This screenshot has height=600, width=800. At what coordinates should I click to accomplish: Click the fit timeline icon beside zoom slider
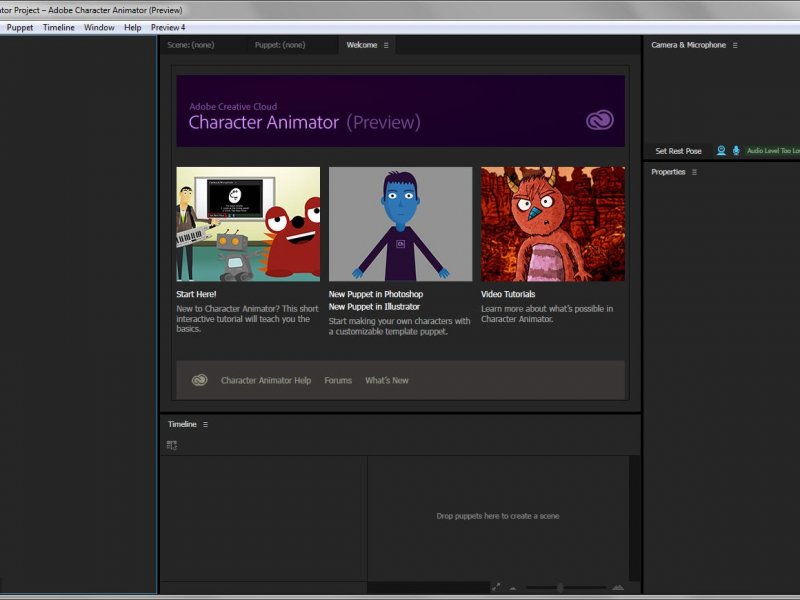pyautogui.click(x=495, y=587)
